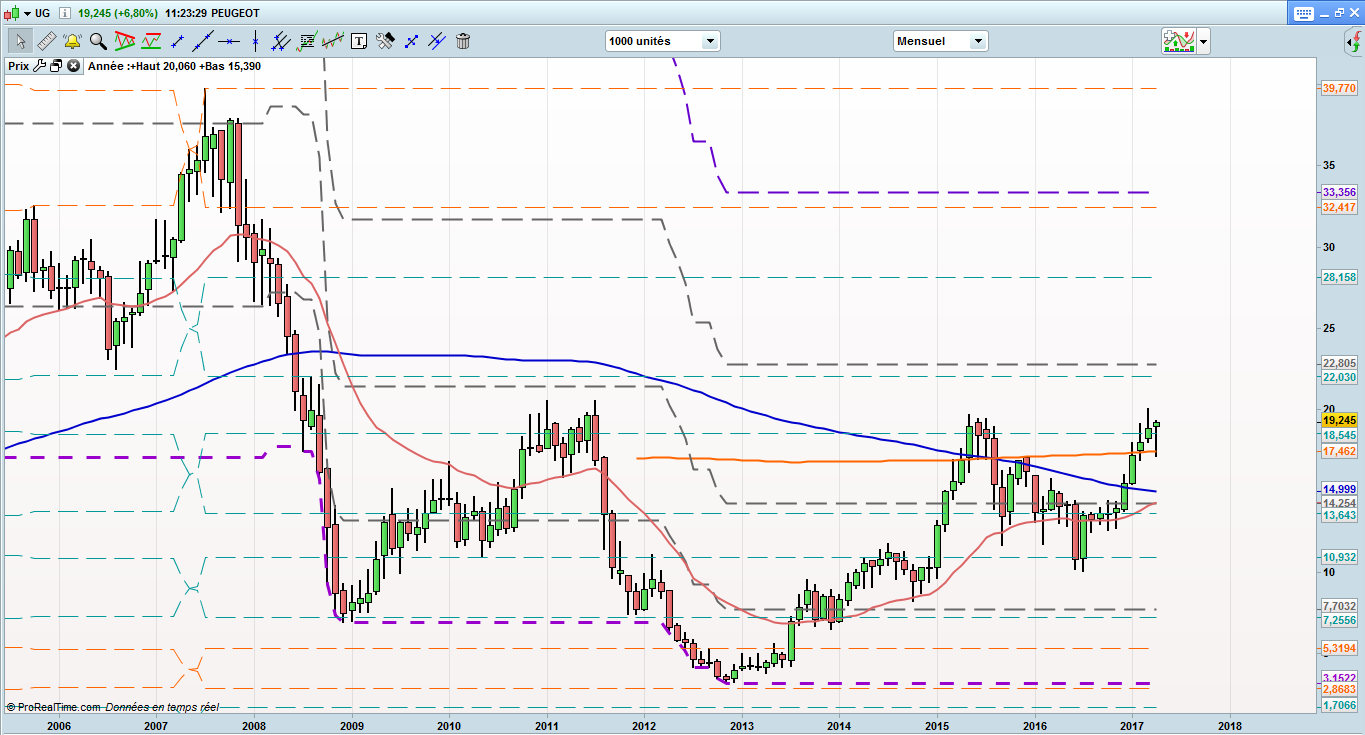This screenshot has height=735, width=1365.
Task: Click the 2,8683 orange price level label
Action: 1339,690
